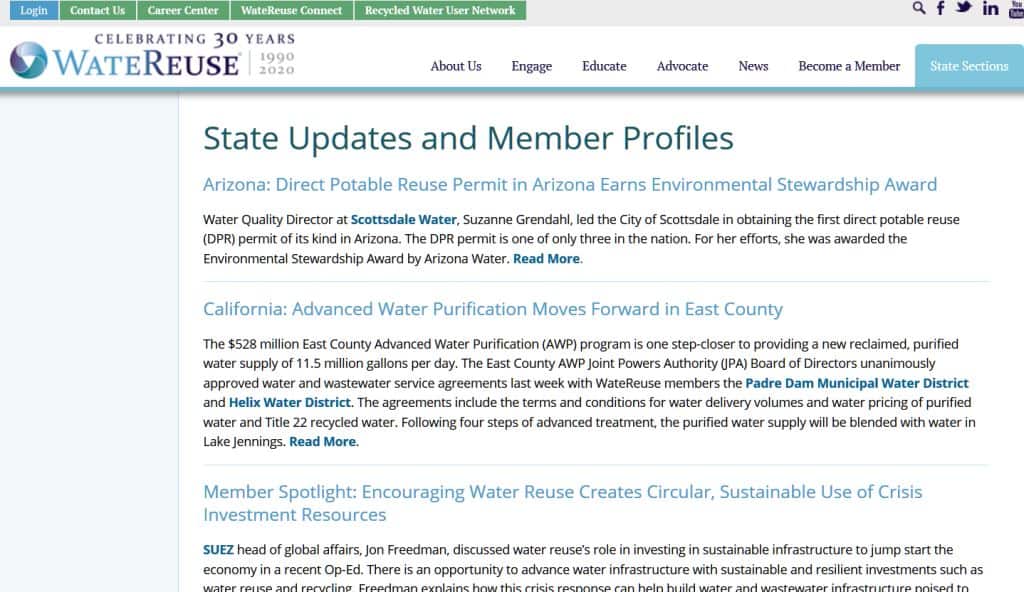Open the Engage menu
Screen dimensions: 1024x592
(531, 66)
